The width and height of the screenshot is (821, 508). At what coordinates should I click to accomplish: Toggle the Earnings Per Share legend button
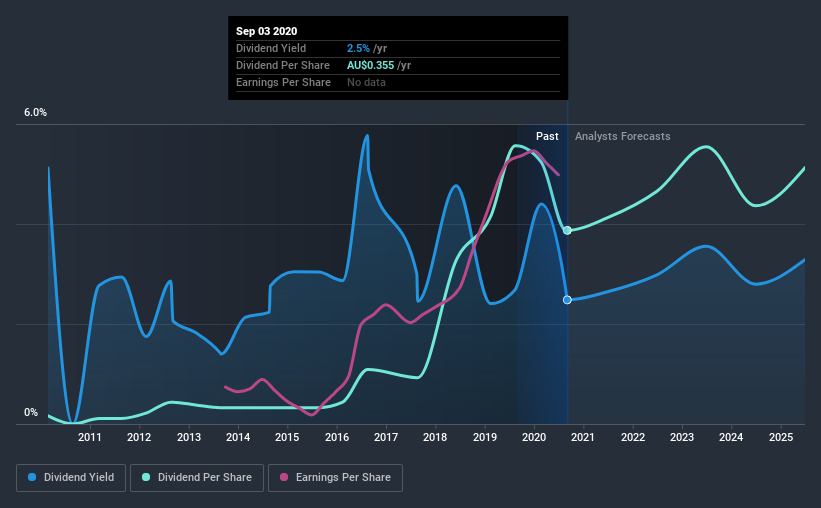click(335, 478)
